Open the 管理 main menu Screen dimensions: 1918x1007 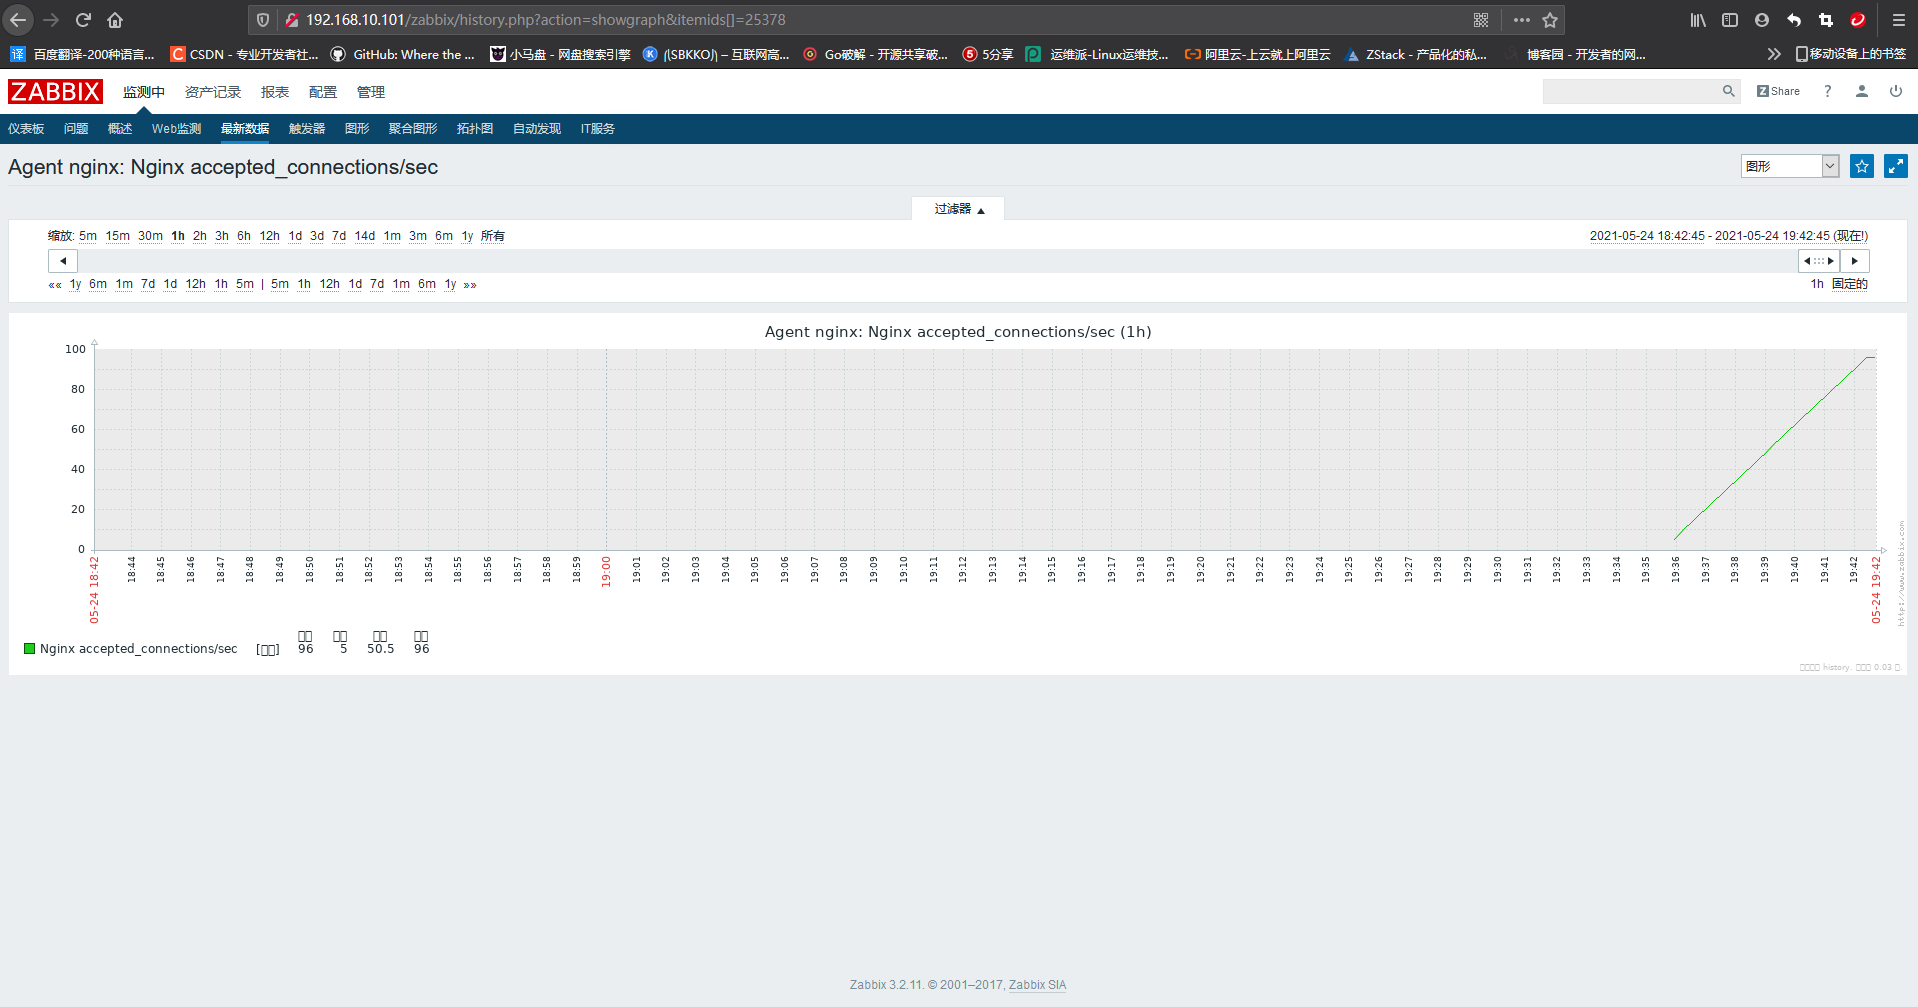[371, 92]
